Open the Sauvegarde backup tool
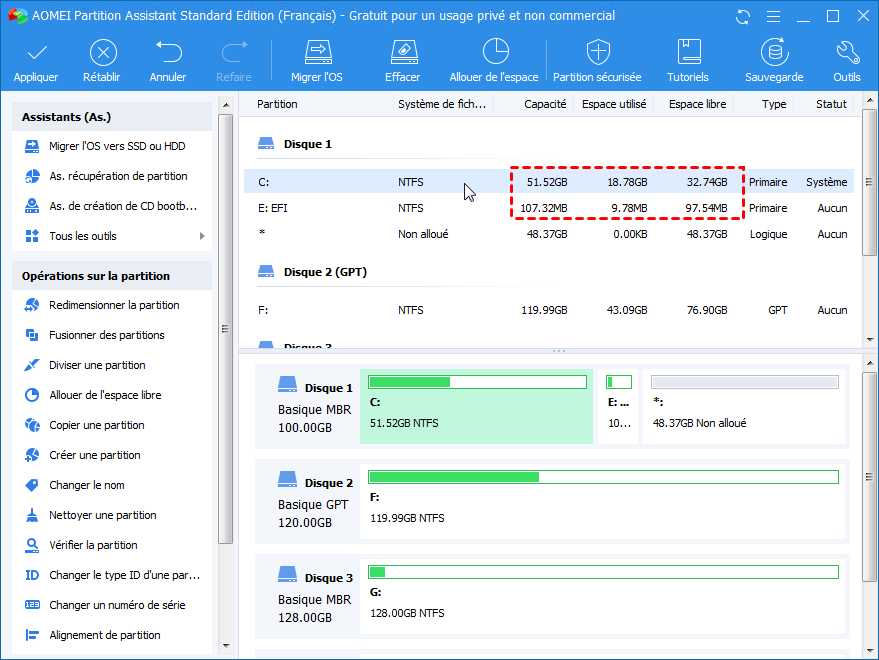This screenshot has width=879, height=660. (773, 53)
